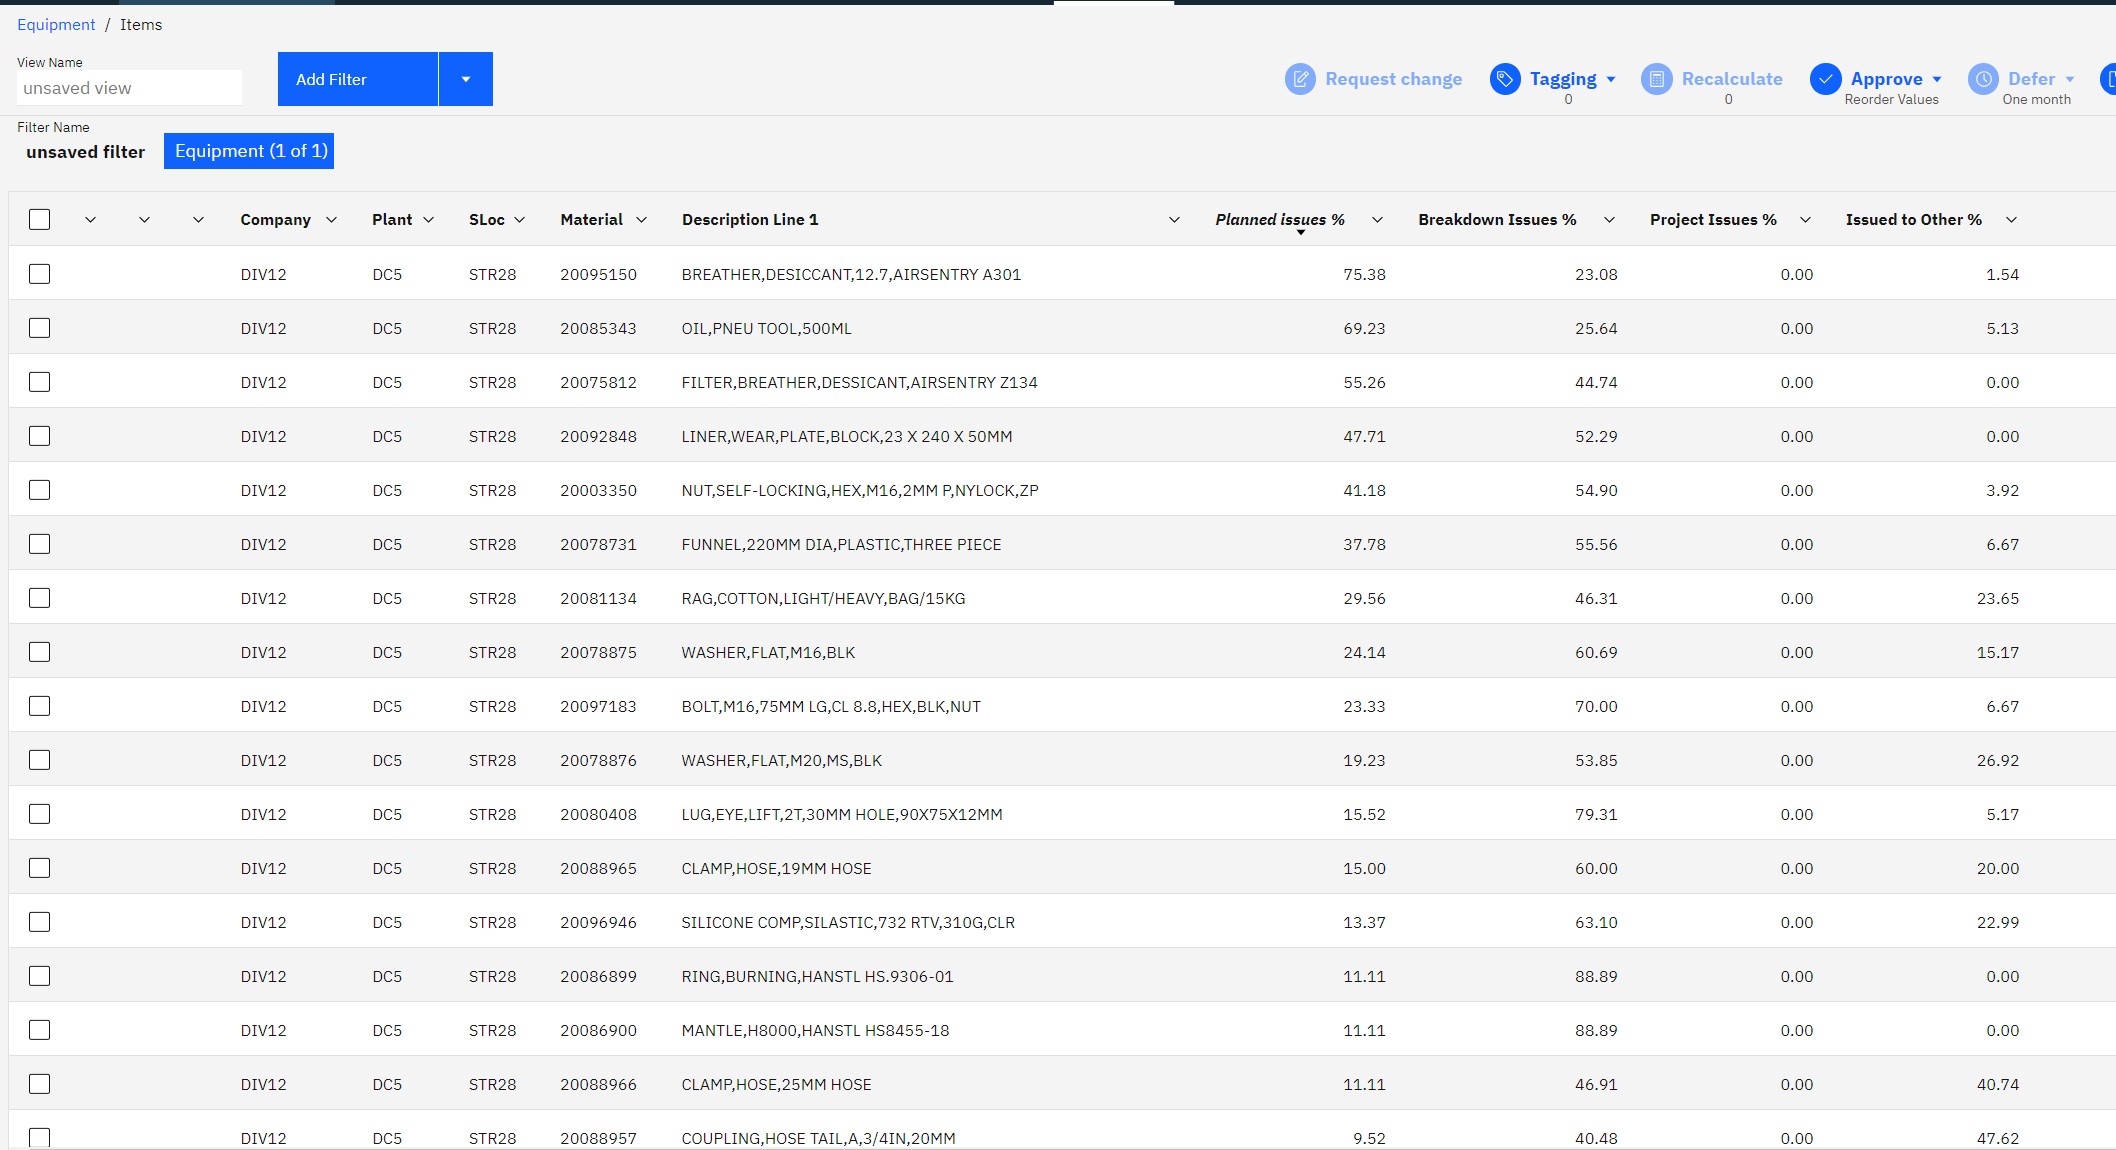This screenshot has width=2116, height=1150.
Task: Click the Recalculate button label
Action: click(1732, 79)
